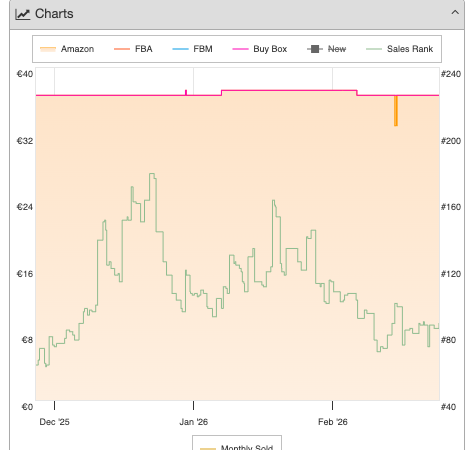
Task: Click the €8 price axis label
Action: [27, 340]
